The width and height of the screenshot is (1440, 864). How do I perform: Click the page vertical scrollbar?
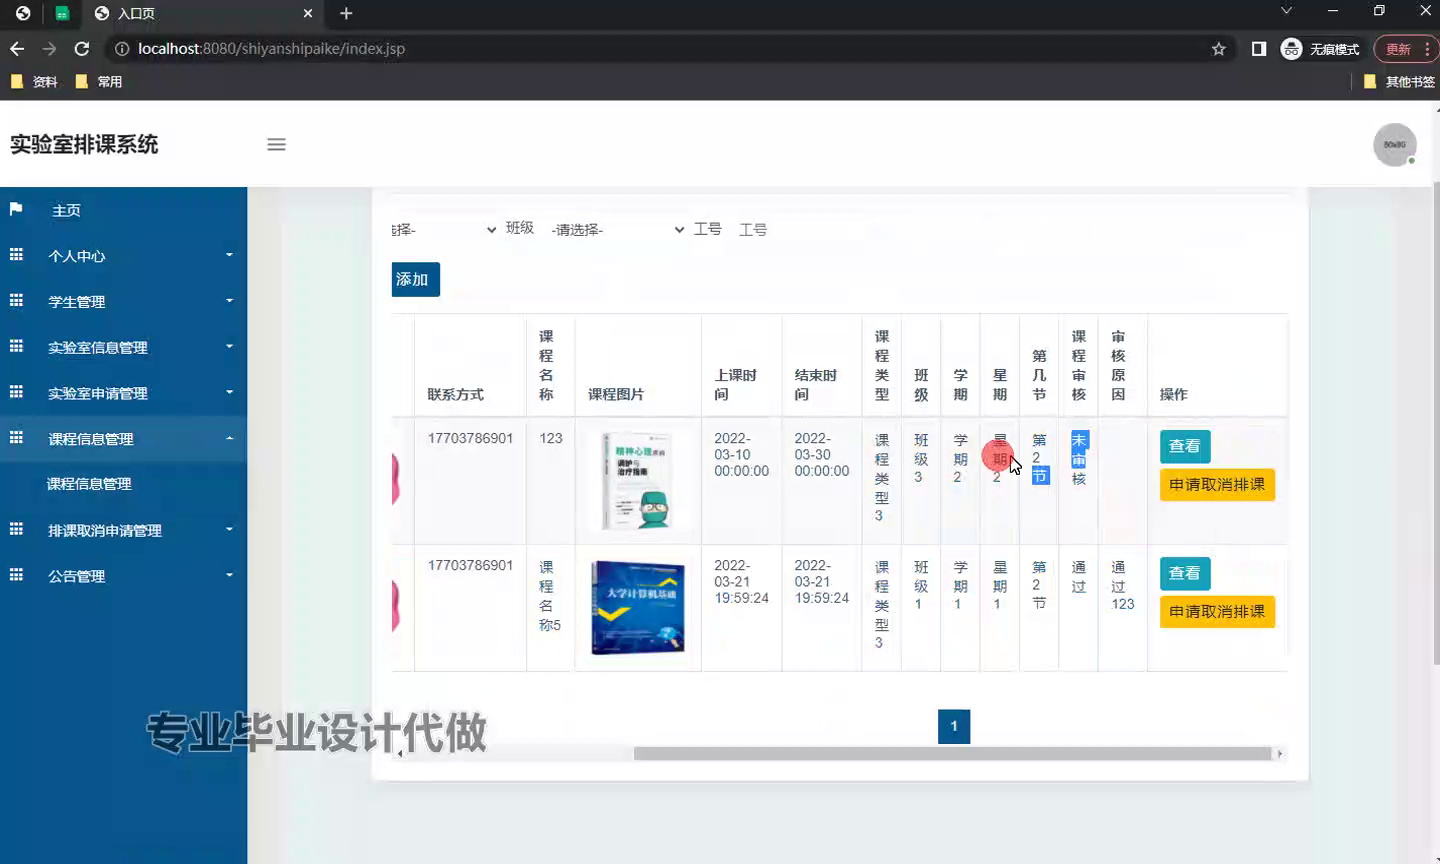(1436, 424)
